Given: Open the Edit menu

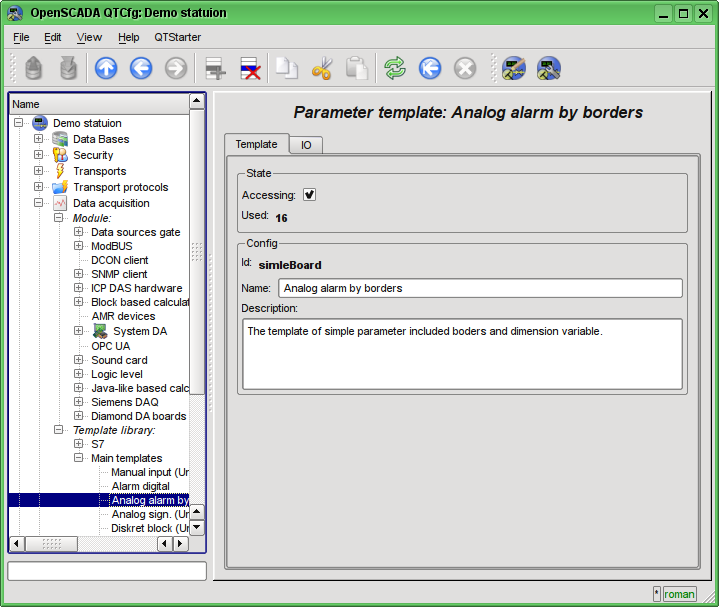Looking at the screenshot, I should tap(52, 37).
